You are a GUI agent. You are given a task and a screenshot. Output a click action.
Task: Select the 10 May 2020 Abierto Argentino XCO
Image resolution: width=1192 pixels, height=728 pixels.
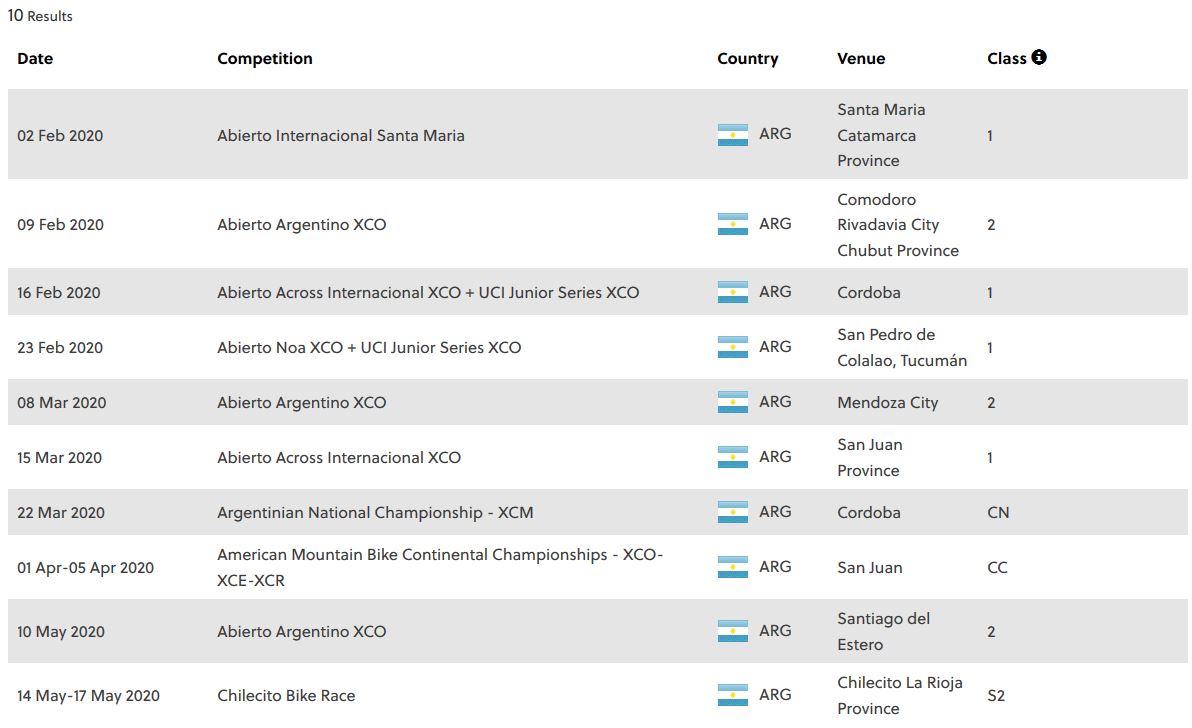[302, 631]
